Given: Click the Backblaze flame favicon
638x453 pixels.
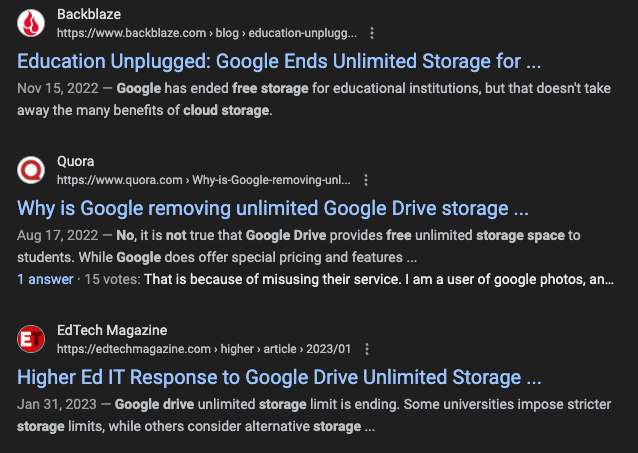Looking at the screenshot, I should tap(32, 23).
